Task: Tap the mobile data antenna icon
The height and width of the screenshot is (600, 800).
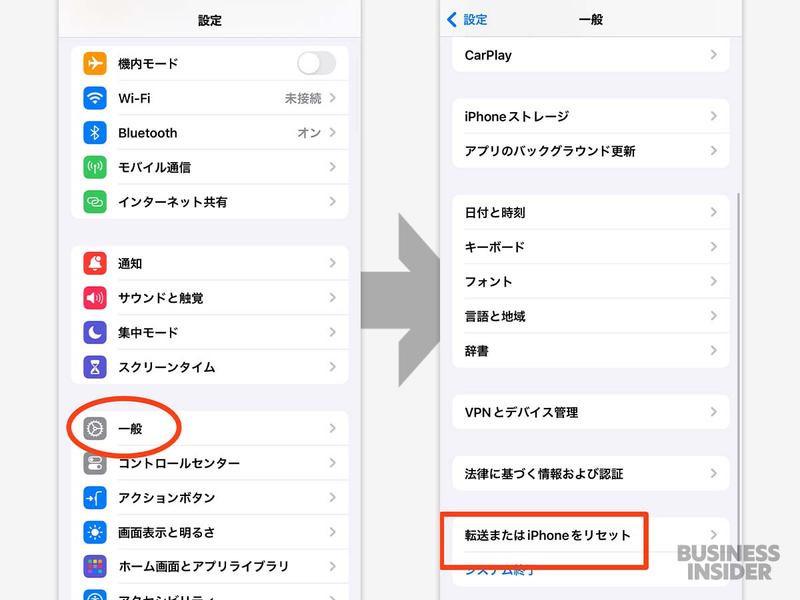Action: 95,167
